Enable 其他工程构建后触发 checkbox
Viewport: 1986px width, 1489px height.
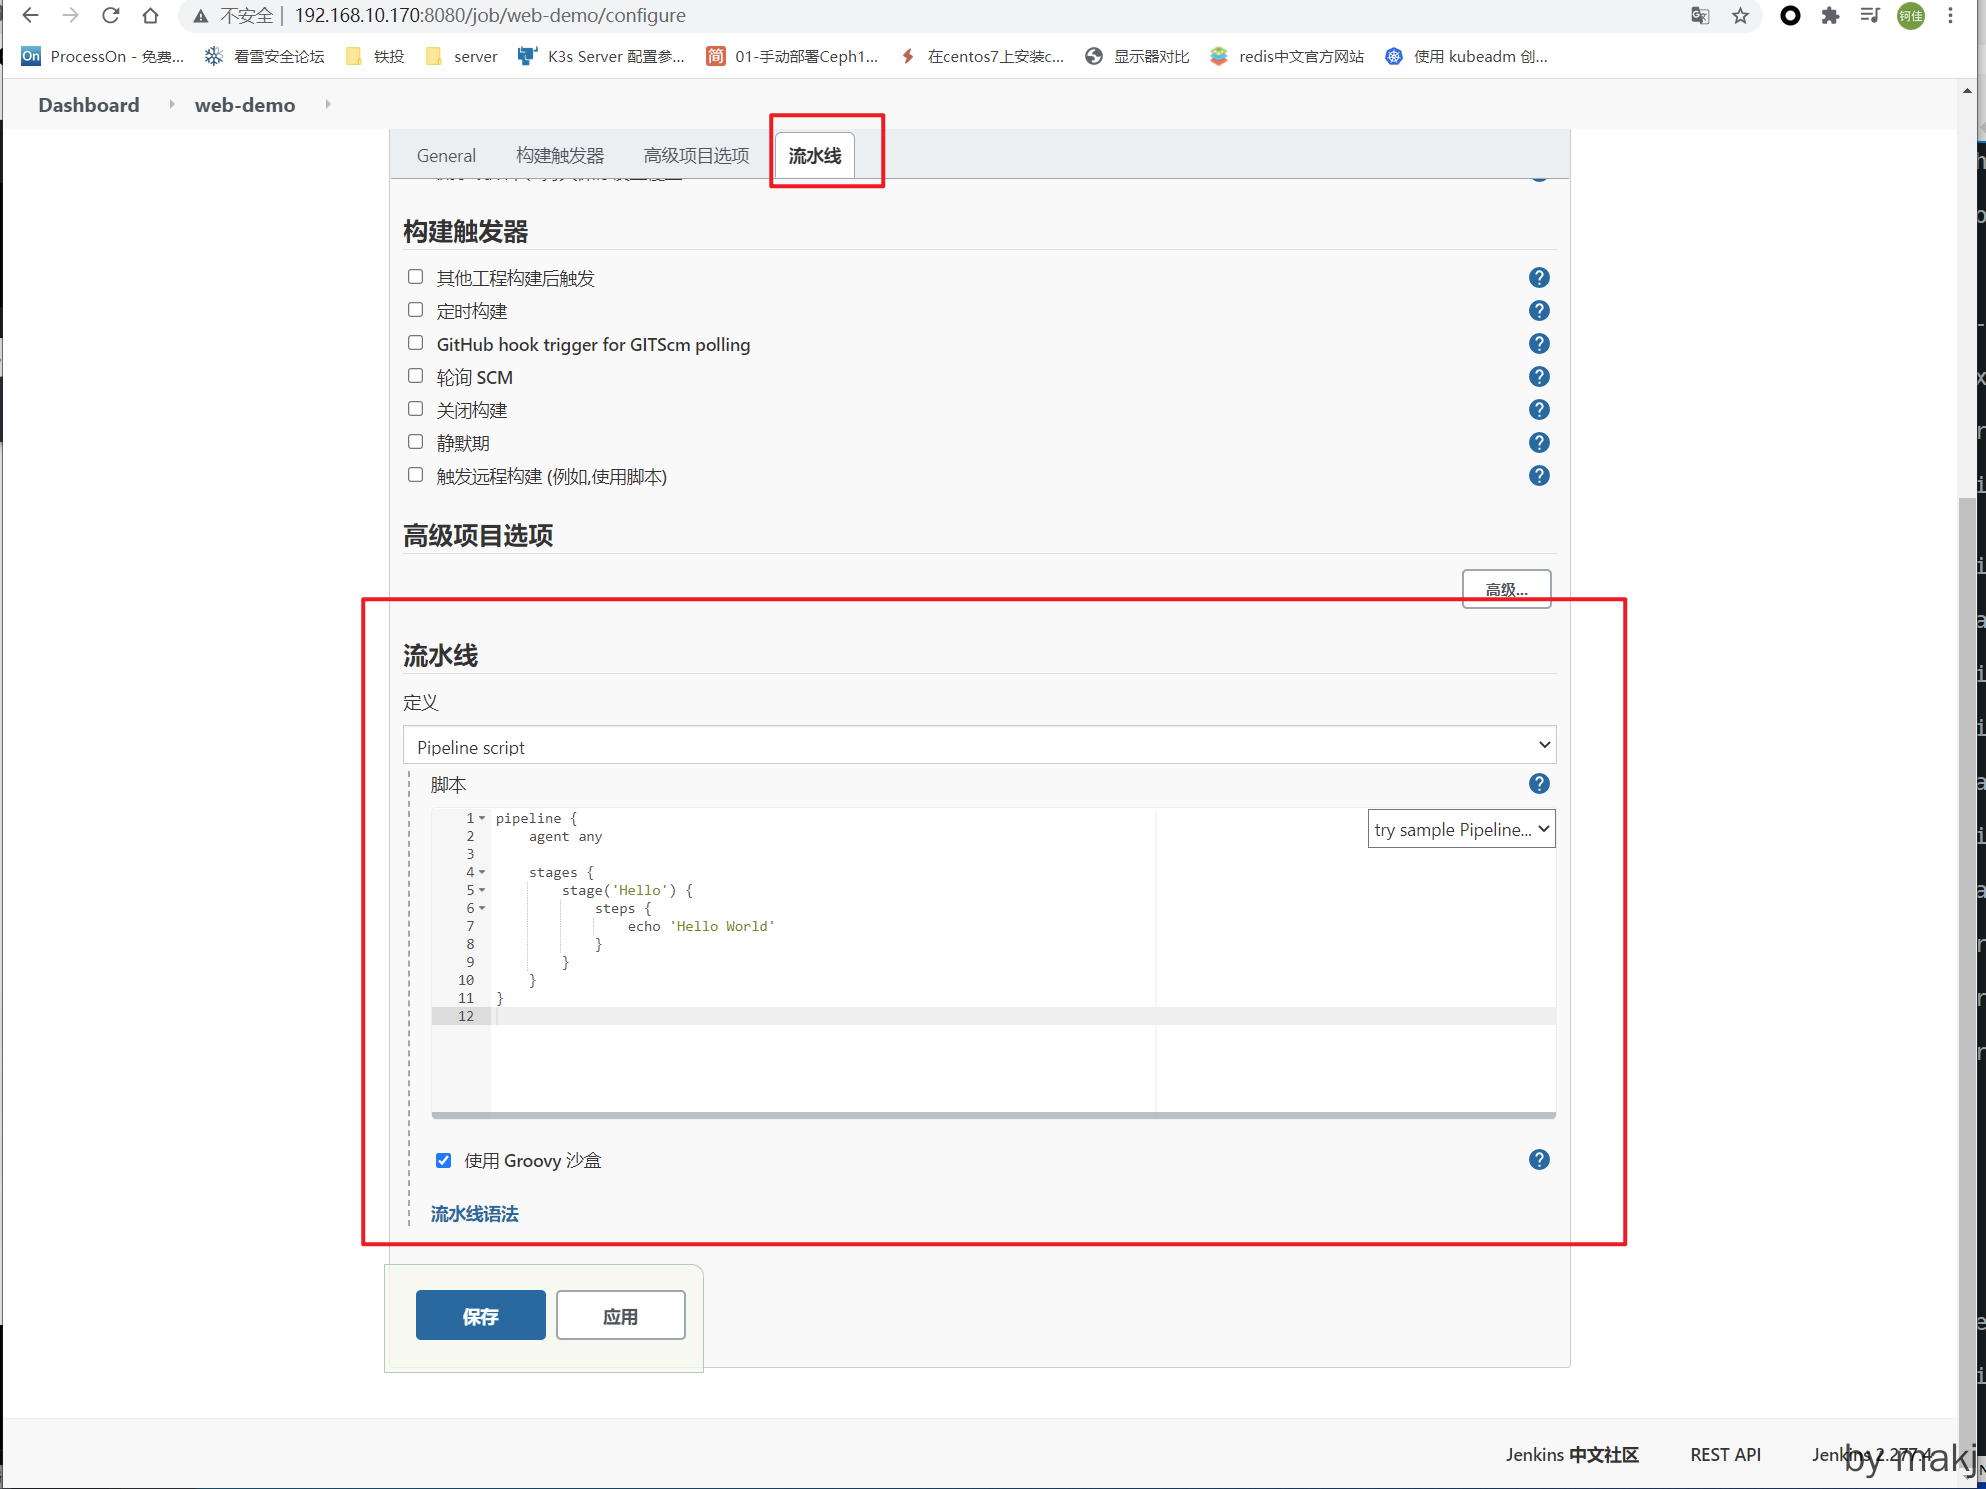pos(416,277)
